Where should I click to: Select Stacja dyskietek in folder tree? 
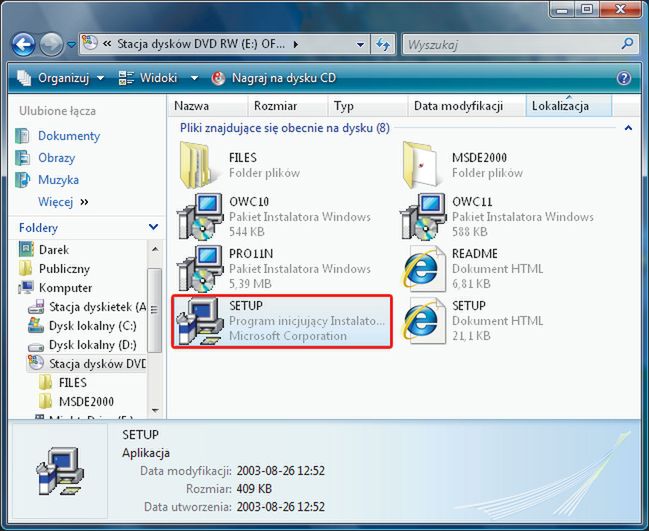pyautogui.click(x=98, y=307)
